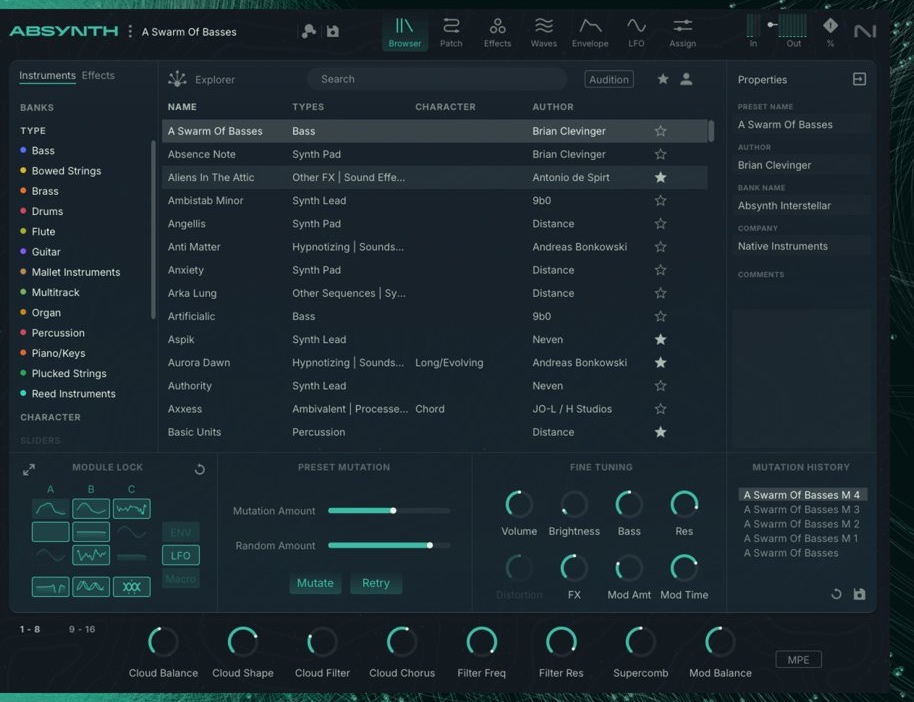Image resolution: width=914 pixels, height=702 pixels.
Task: Open the LFO view in top toolbar
Action: point(636,33)
